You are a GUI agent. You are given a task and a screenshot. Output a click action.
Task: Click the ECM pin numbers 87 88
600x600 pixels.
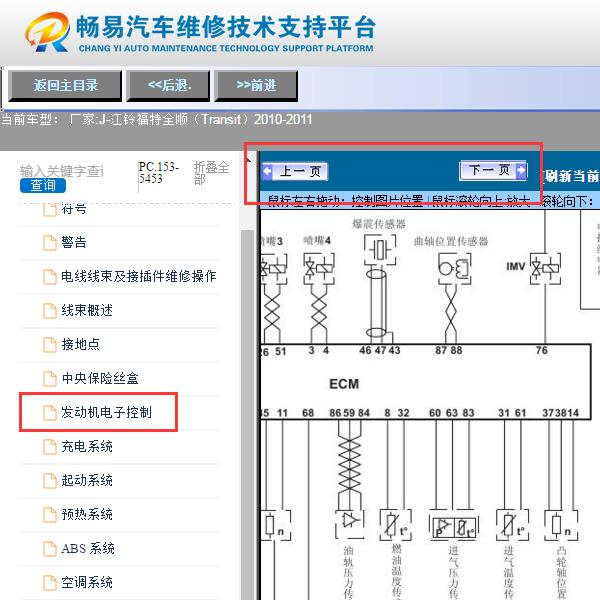point(448,350)
